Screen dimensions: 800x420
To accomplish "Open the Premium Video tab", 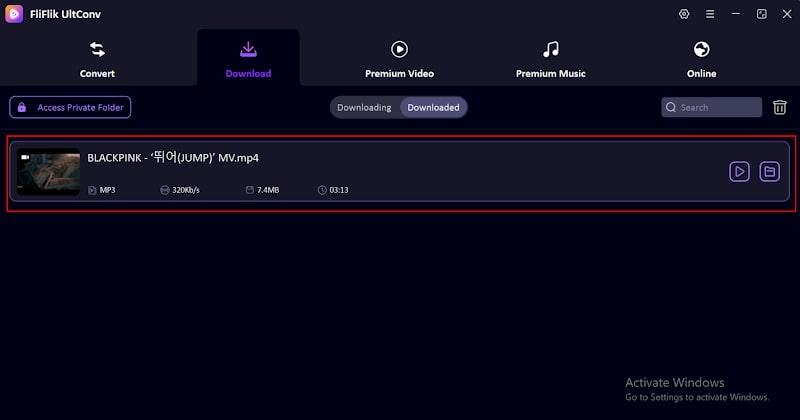I will click(x=399, y=59).
